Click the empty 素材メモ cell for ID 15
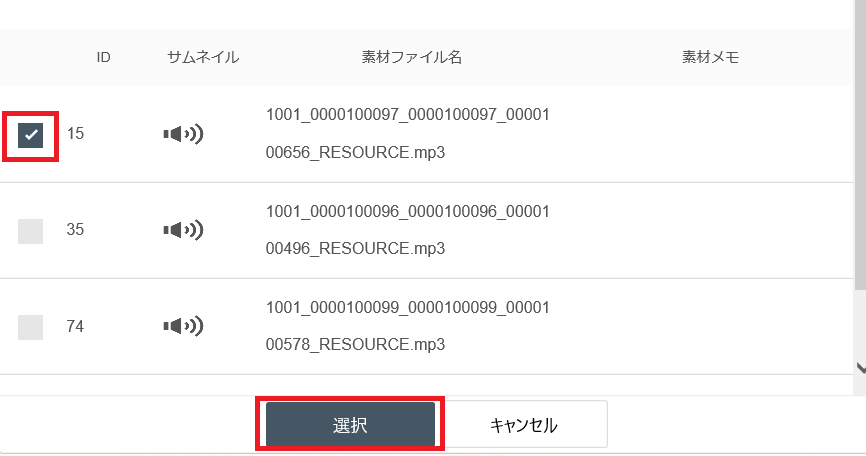This screenshot has height=456, width=866. coord(710,134)
